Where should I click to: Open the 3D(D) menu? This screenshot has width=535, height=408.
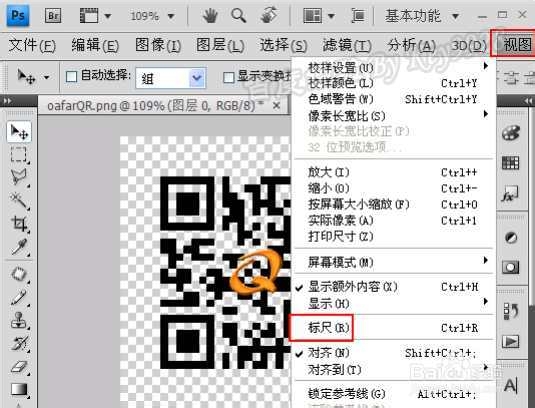point(469,45)
